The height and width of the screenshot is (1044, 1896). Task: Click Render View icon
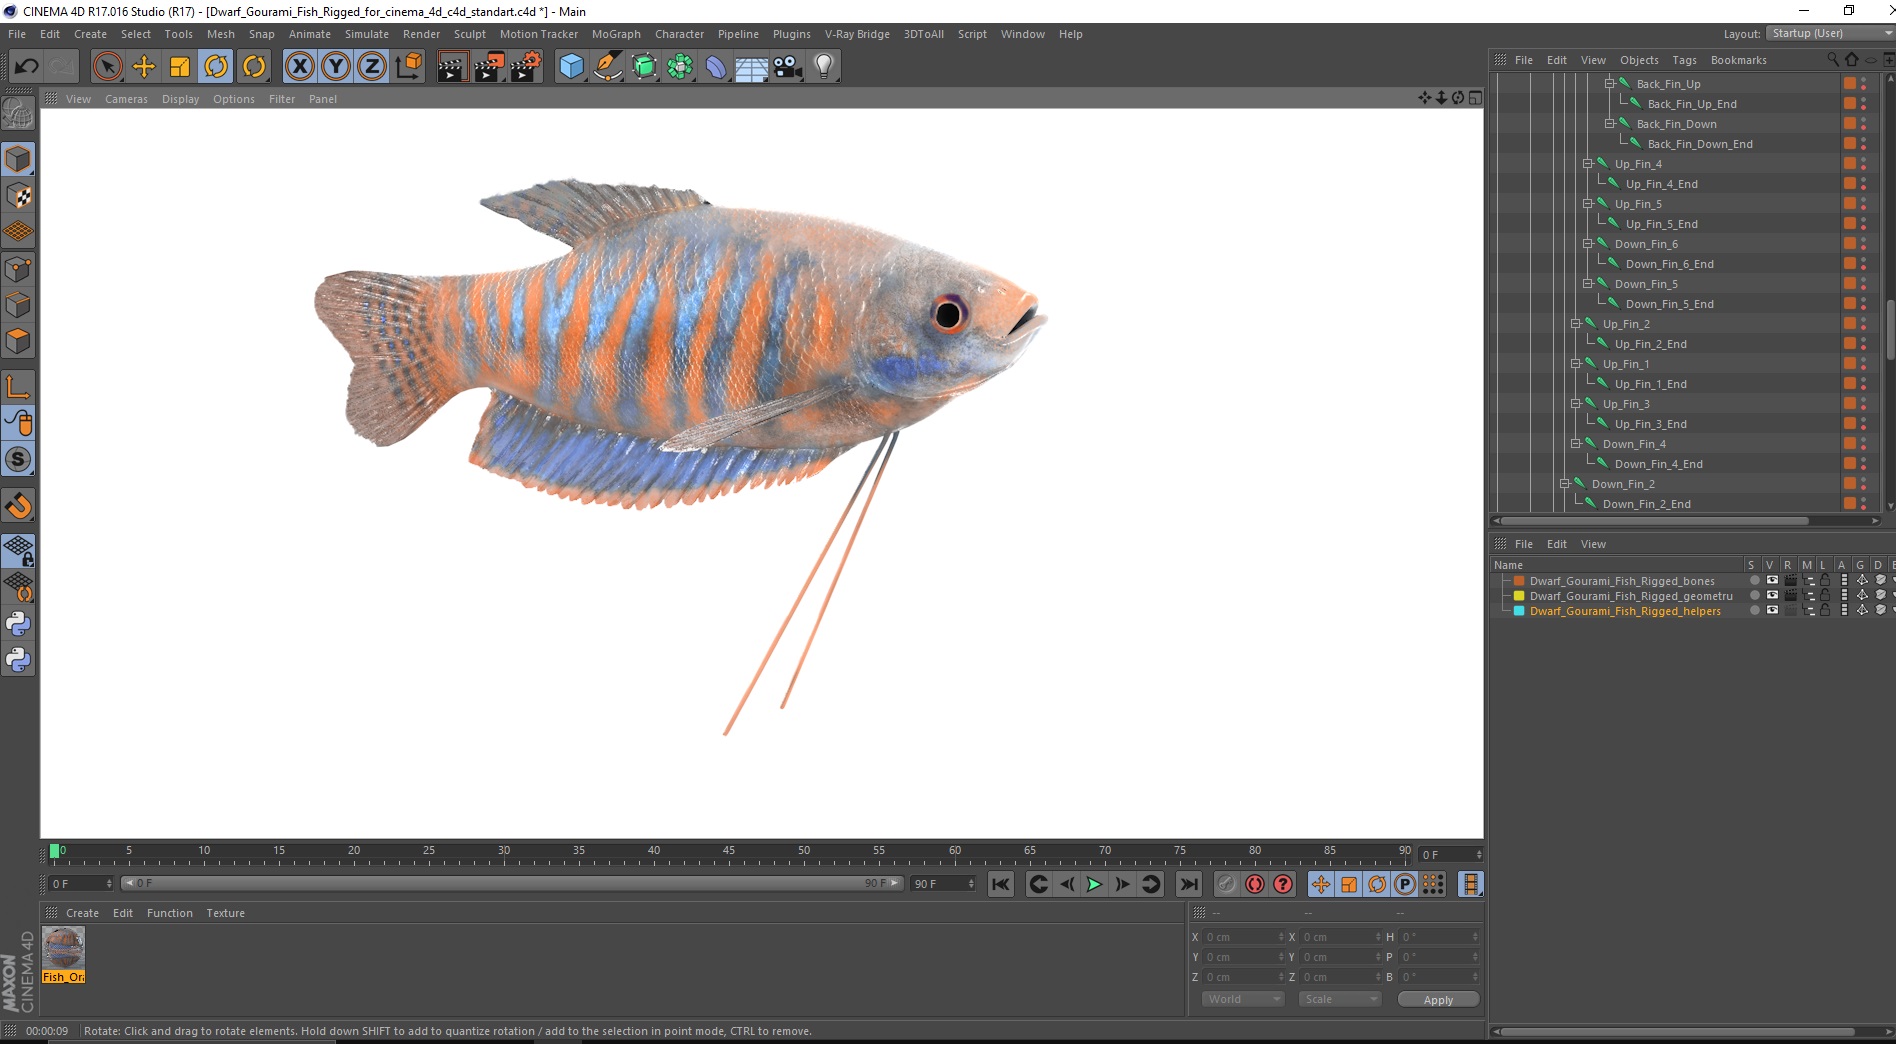[x=452, y=67]
